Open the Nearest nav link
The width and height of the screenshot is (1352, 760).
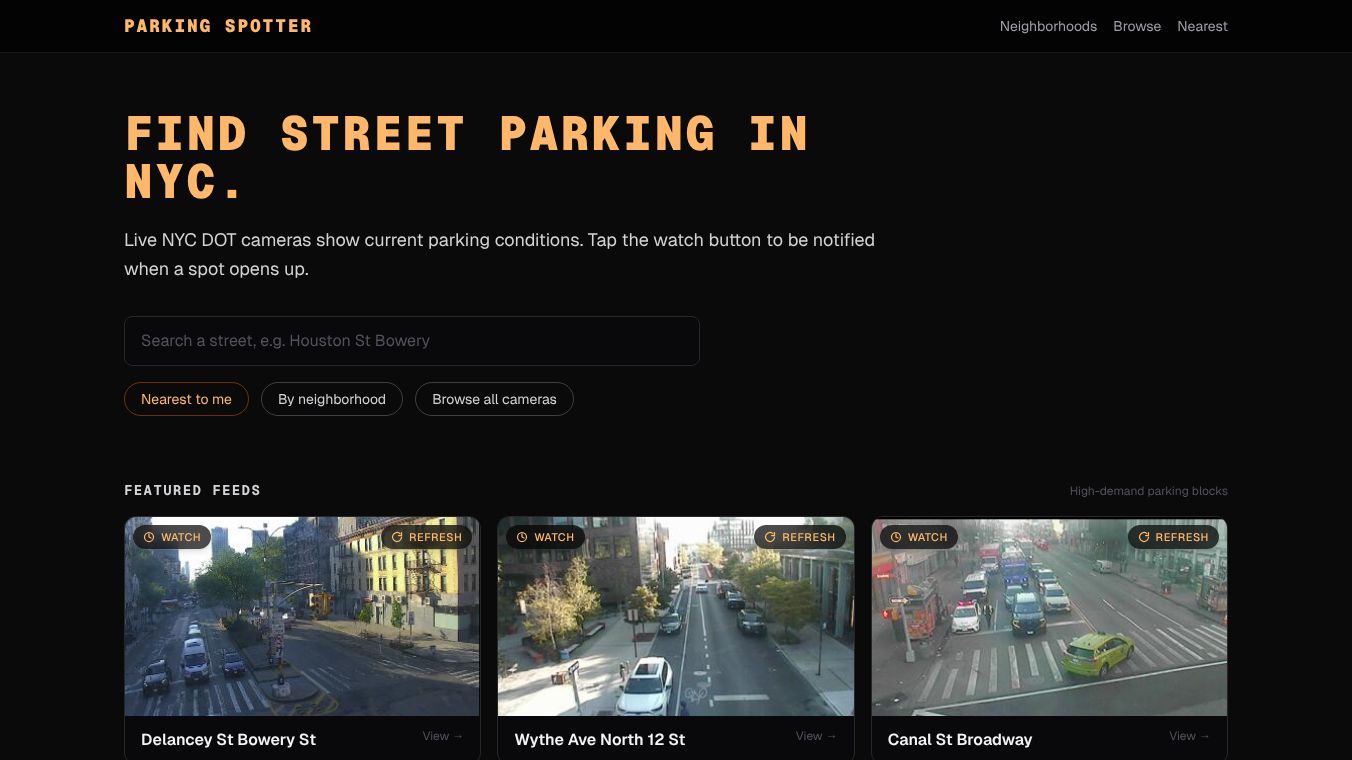click(1202, 26)
